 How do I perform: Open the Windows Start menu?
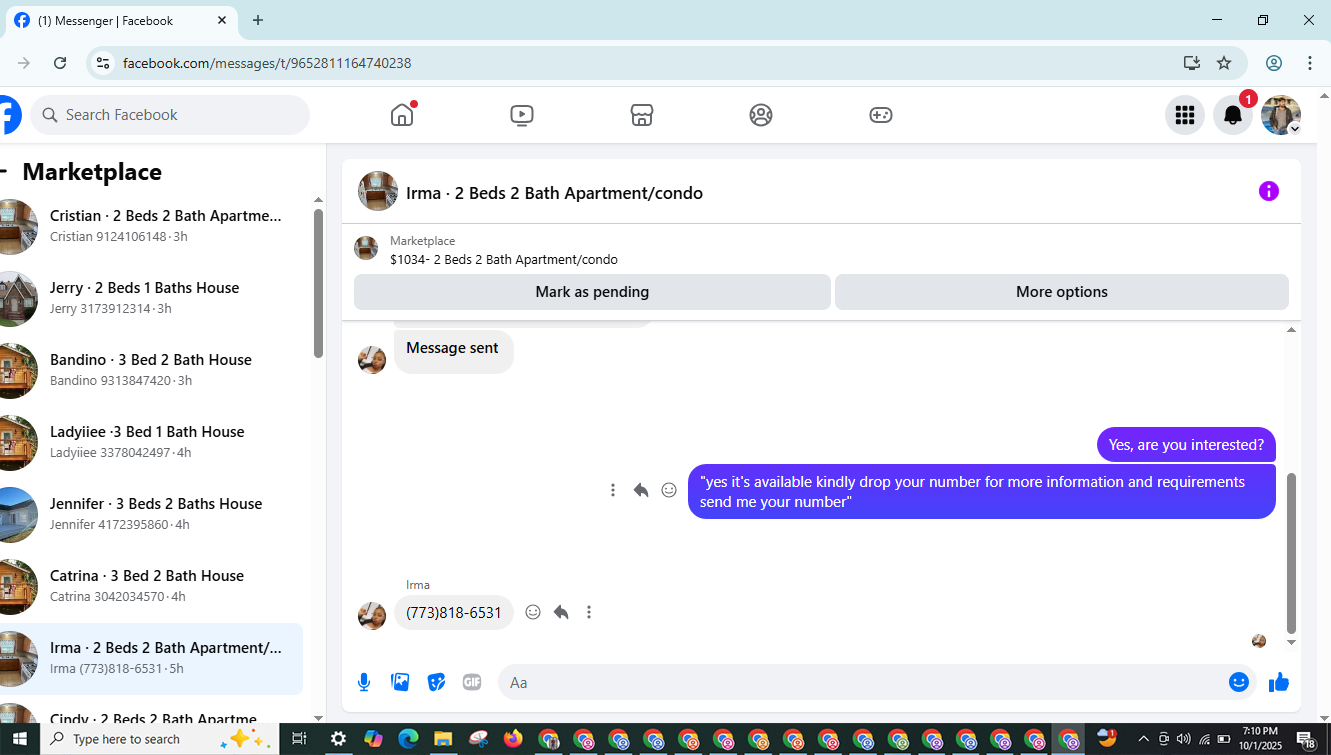(20, 739)
